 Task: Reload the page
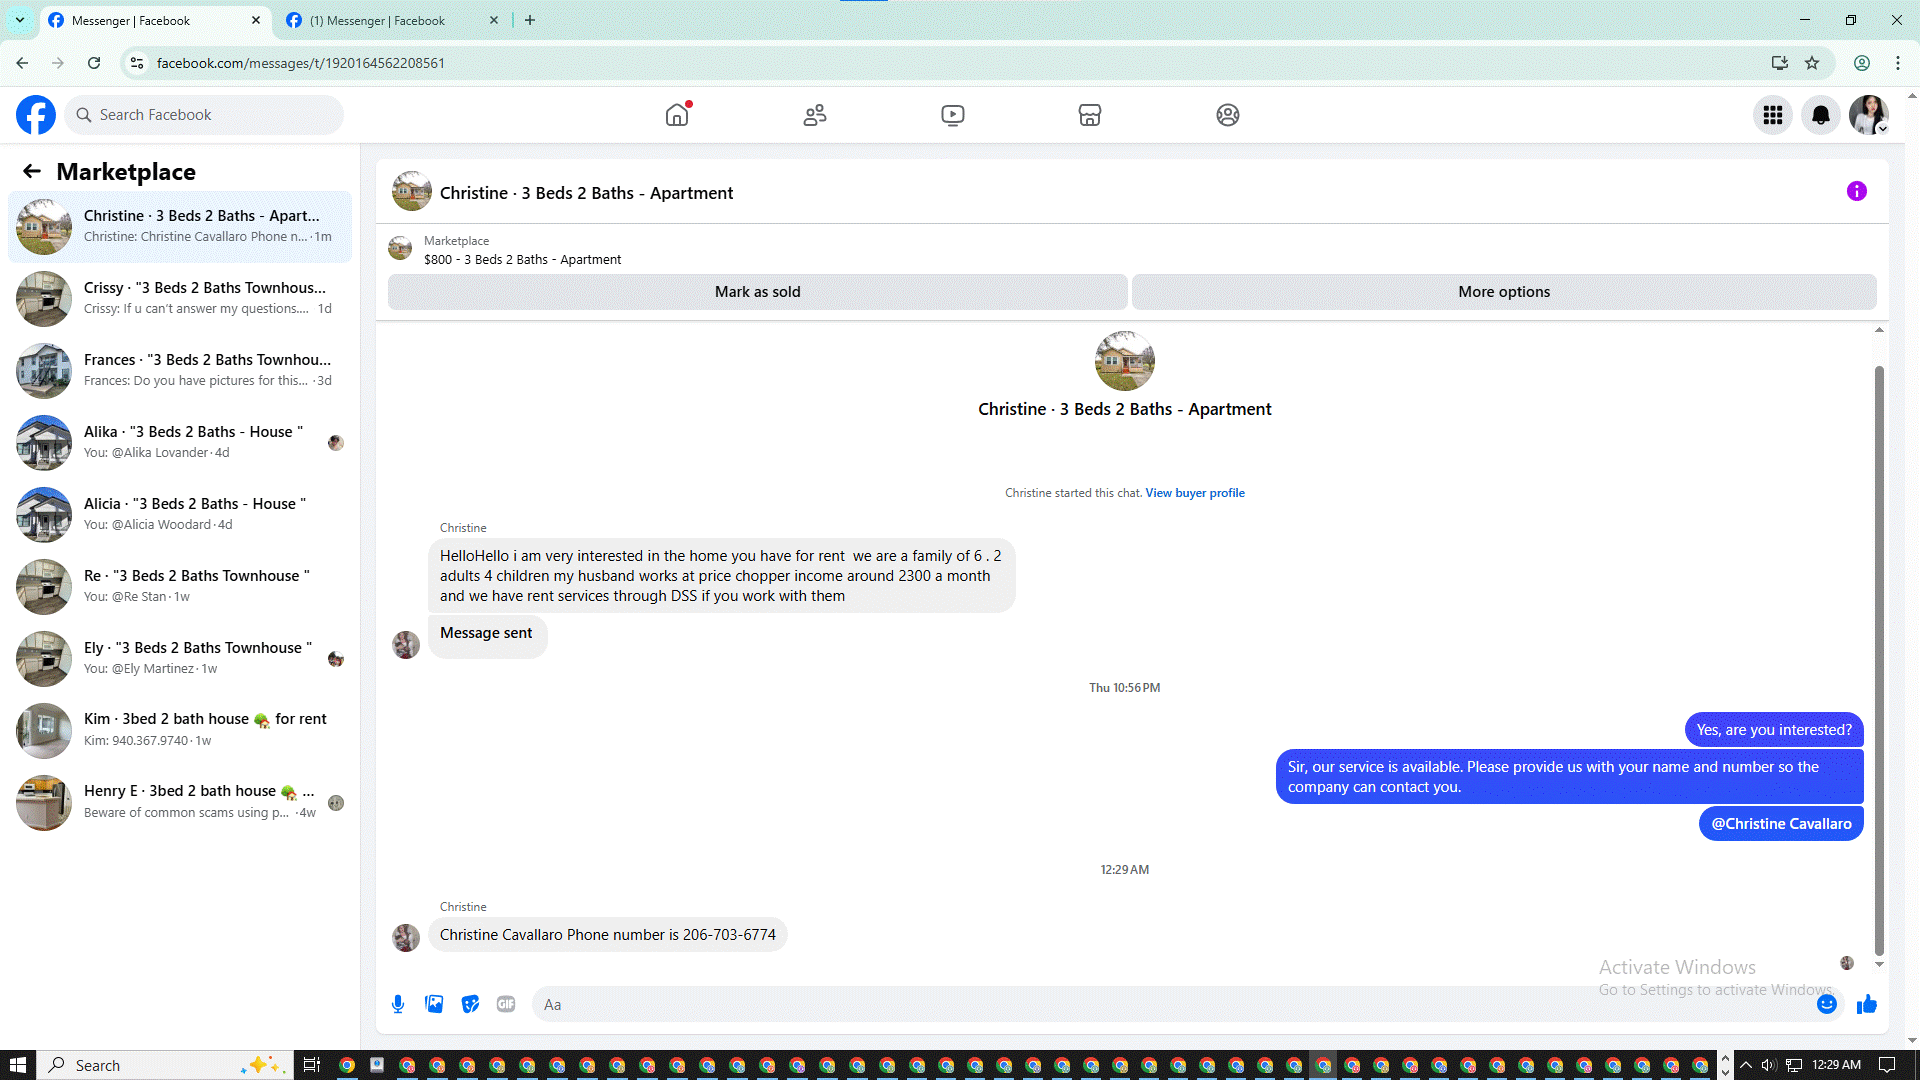tap(94, 63)
